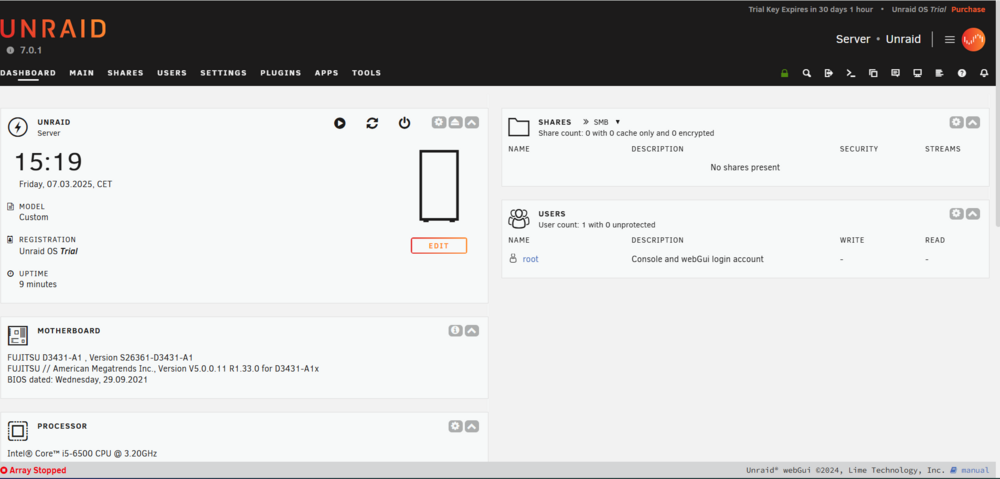Open Processor tile gear settings

455,426
